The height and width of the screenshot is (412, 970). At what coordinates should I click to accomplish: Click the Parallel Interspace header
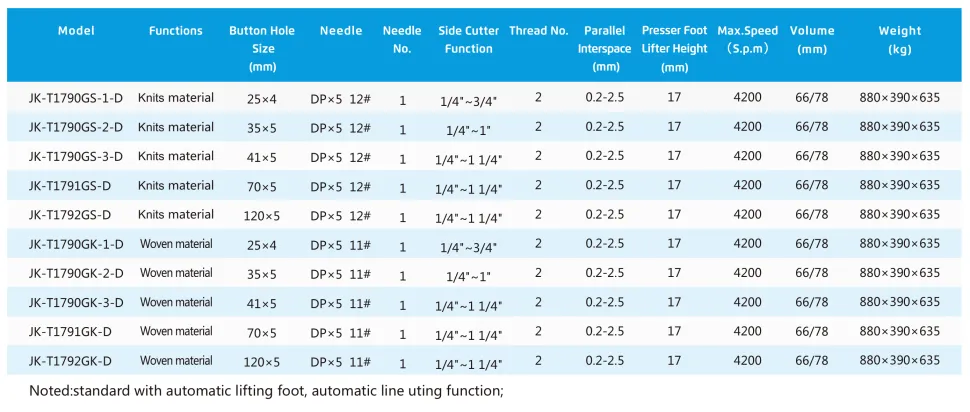[605, 48]
